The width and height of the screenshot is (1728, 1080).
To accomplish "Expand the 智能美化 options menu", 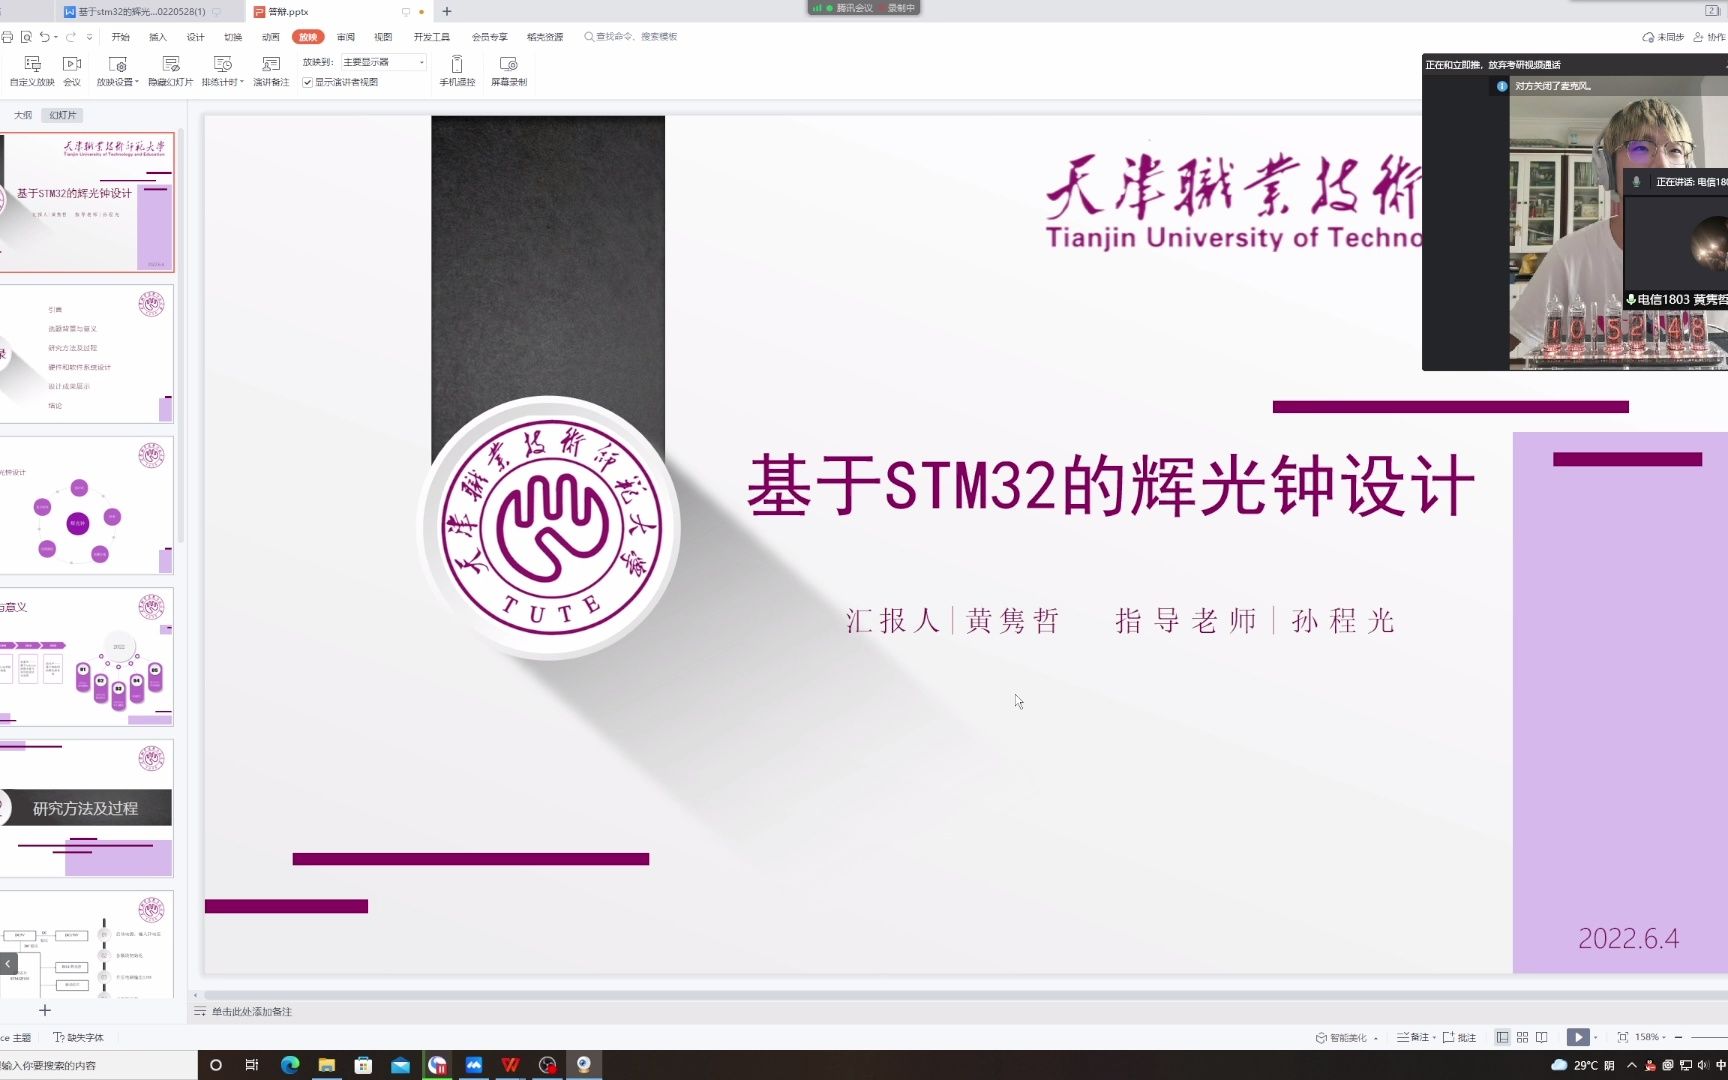I will tap(1376, 1038).
